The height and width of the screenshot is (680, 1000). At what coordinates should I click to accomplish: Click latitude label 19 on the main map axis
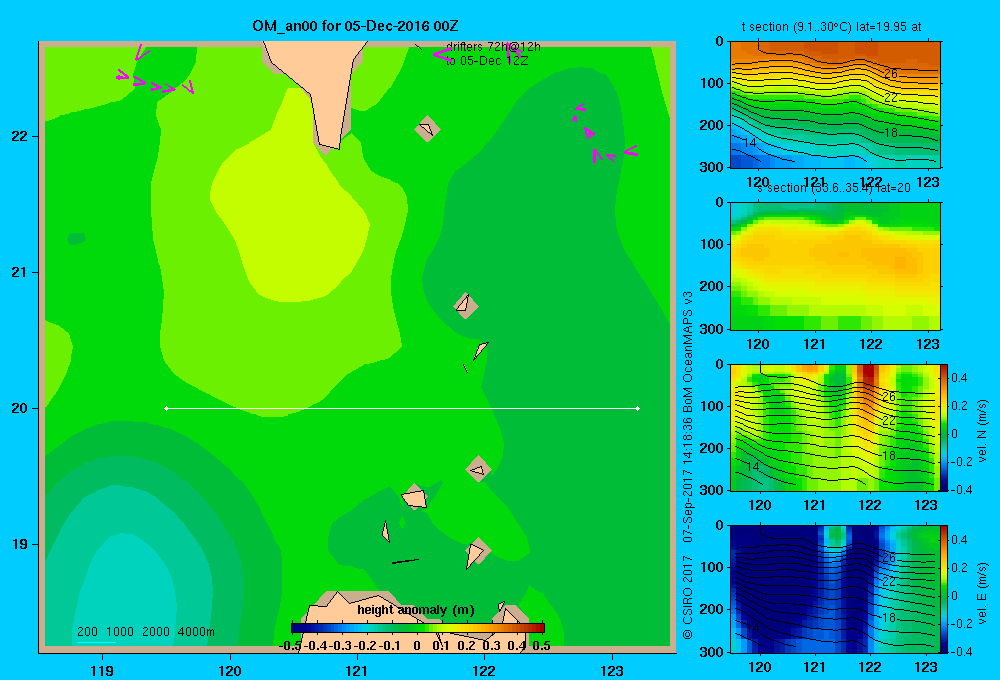(x=20, y=544)
